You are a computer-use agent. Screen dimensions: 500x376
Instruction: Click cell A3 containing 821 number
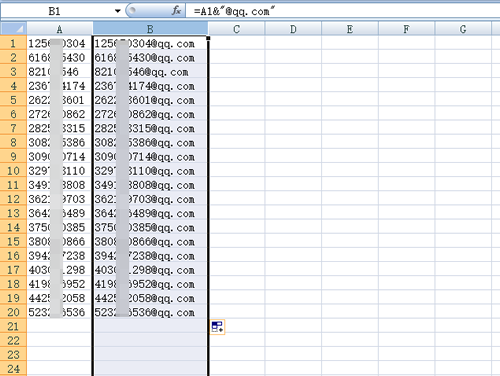tap(59, 72)
